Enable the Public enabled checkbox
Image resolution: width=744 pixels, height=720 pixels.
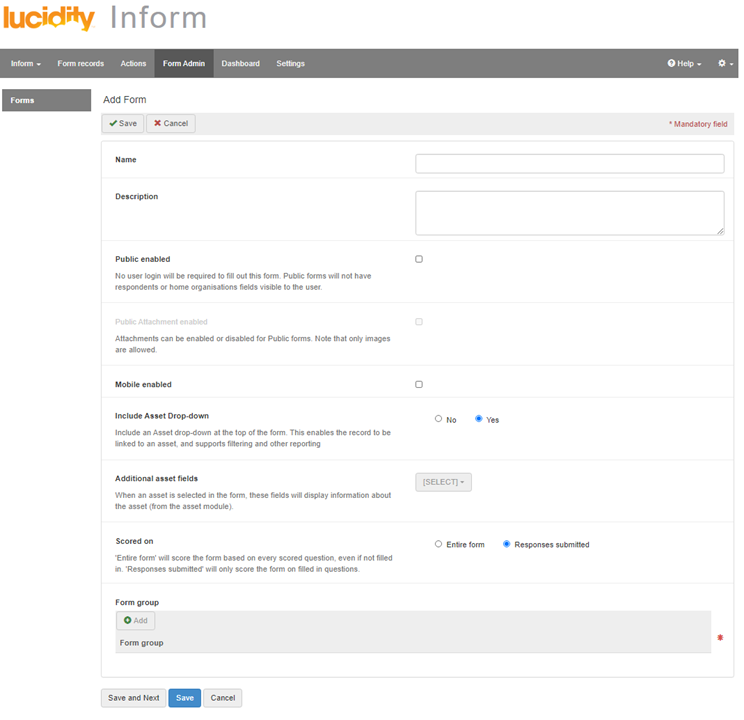419,259
